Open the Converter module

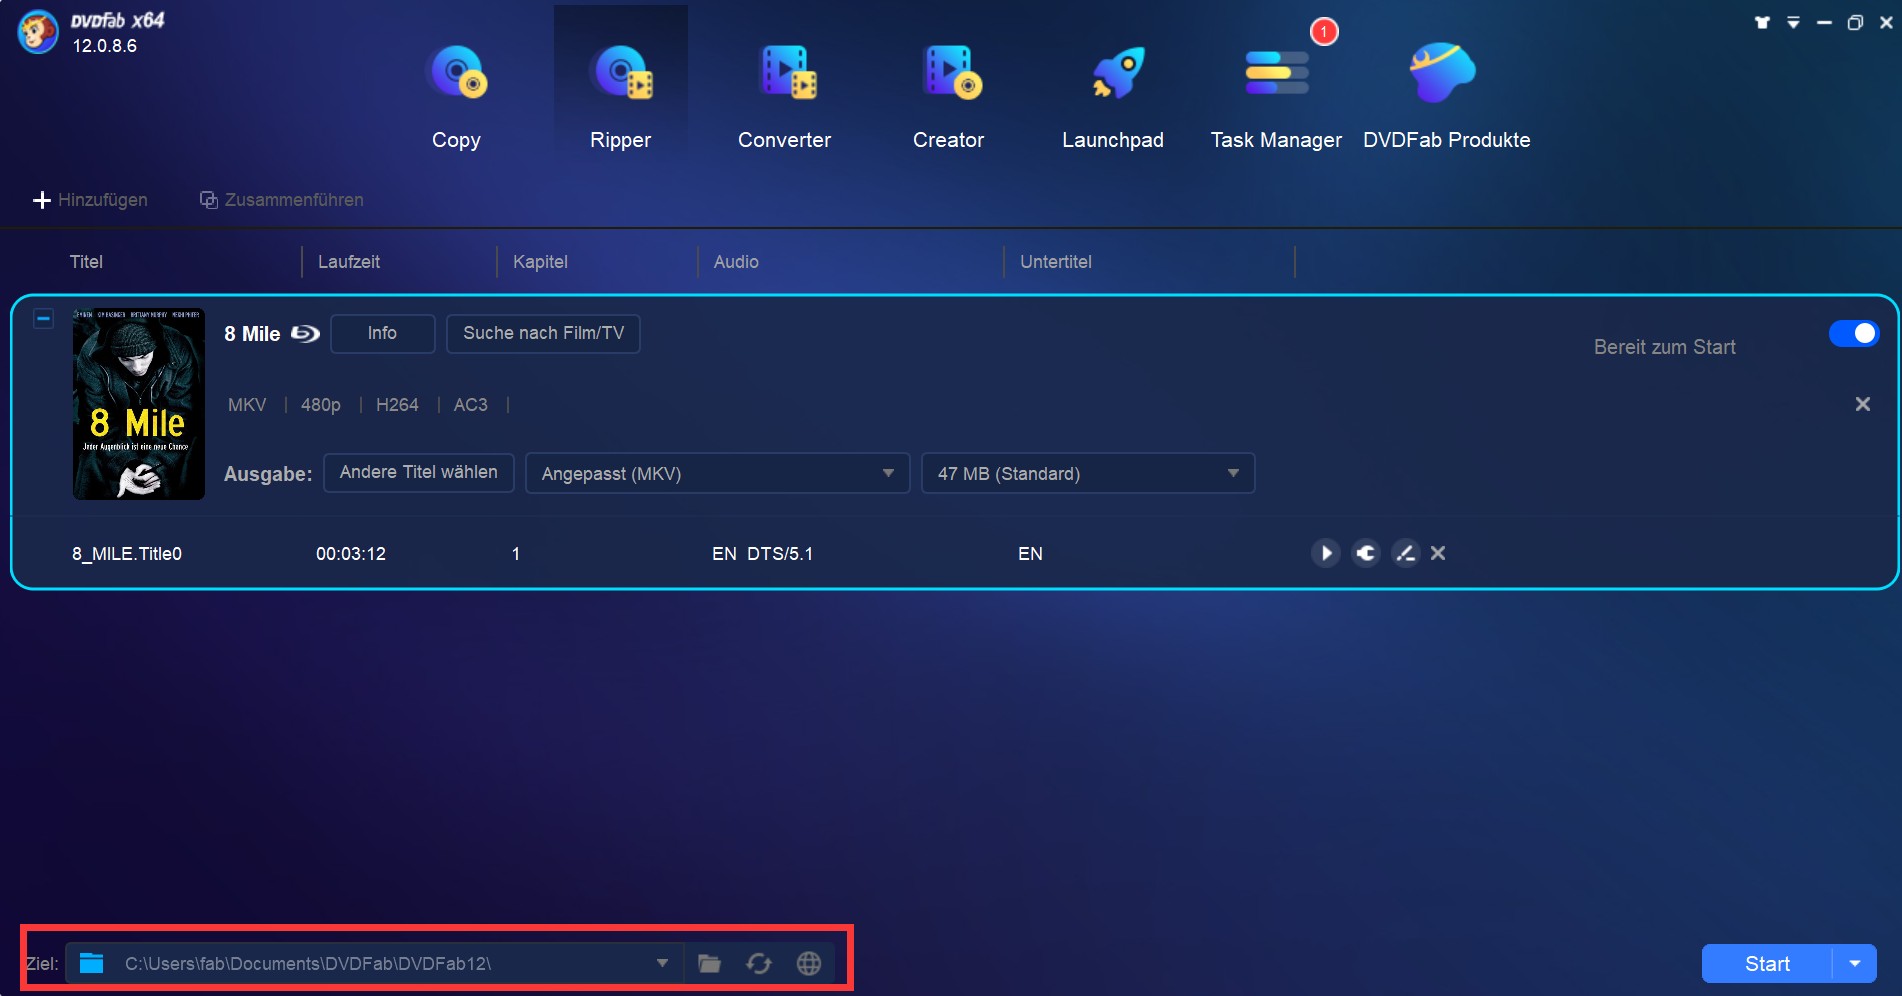pyautogui.click(x=784, y=98)
